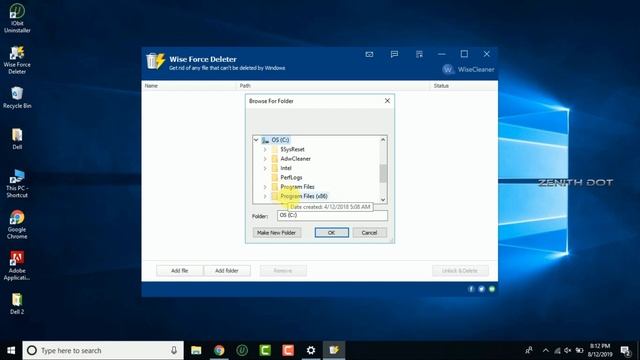The height and width of the screenshot is (360, 640).
Task: Click the scroll up arrow in folder tree
Action: tap(383, 140)
